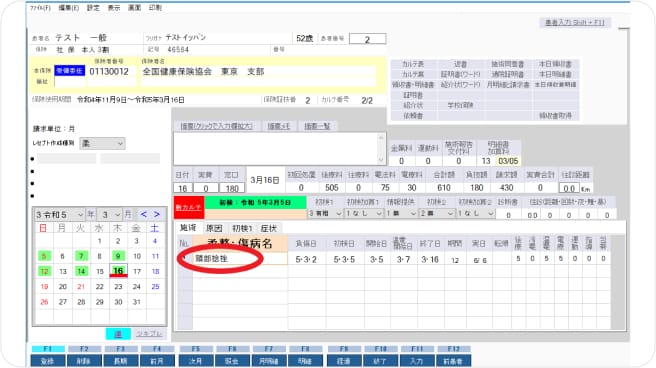Viewport: 656px width, 368px height.
Task: Click the F1 function key button
Action: point(48,360)
